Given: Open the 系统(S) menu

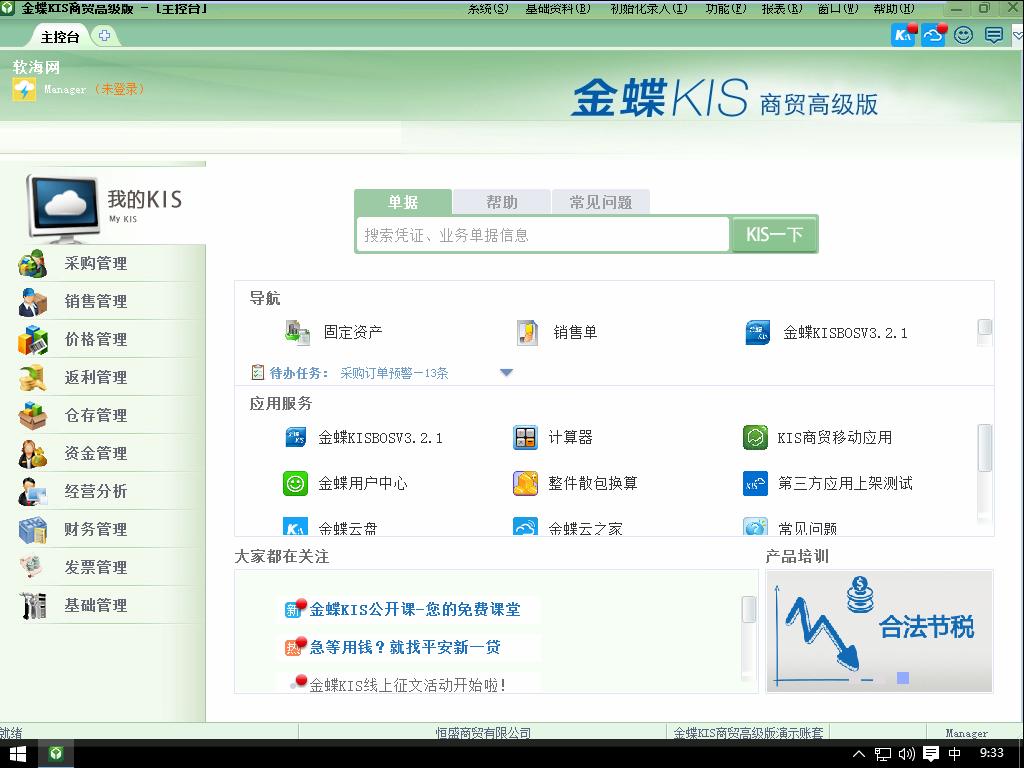Looking at the screenshot, I should click(x=488, y=8).
